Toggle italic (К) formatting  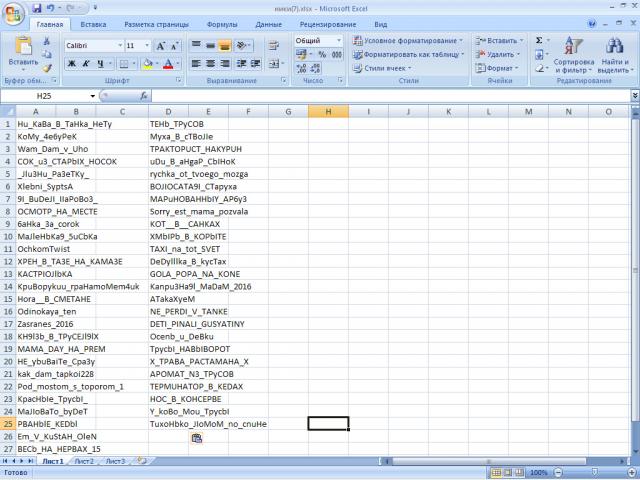pyautogui.click(x=86, y=64)
